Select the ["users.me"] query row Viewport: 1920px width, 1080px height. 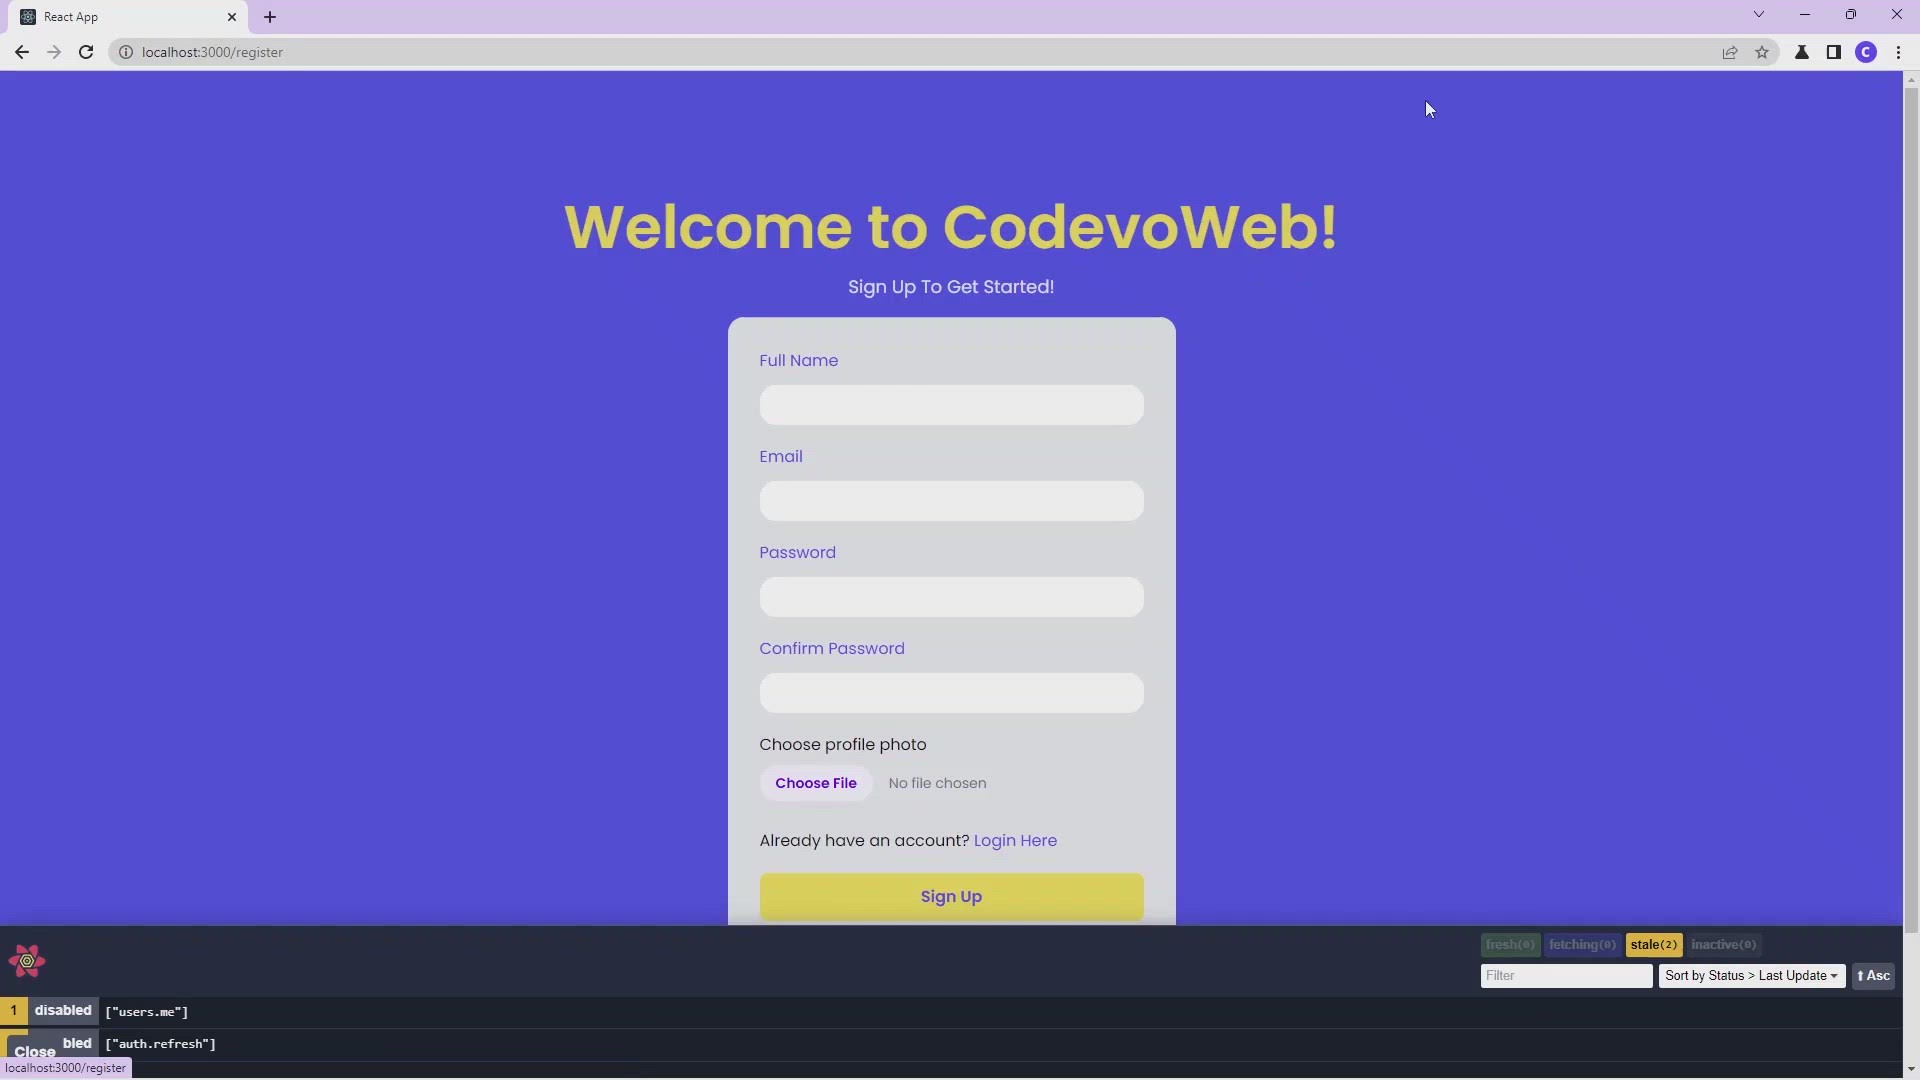(950, 1012)
